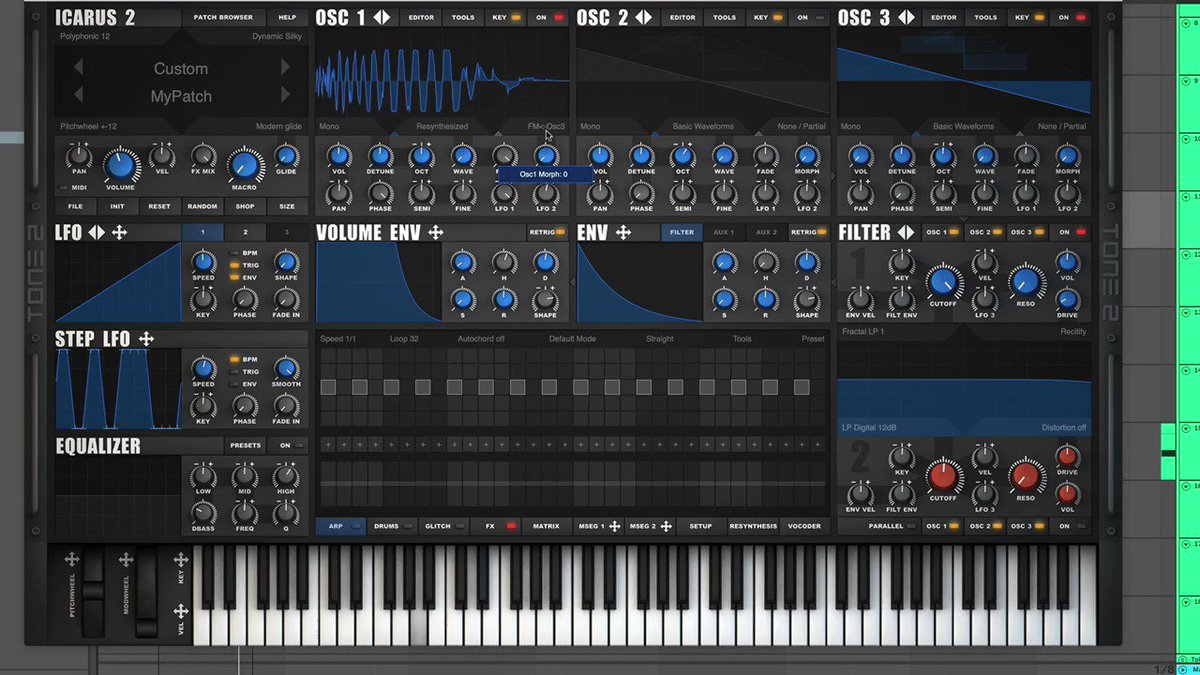1200x675 pixels.
Task: Click the OSC 1 WAVE knob
Action: click(463, 155)
